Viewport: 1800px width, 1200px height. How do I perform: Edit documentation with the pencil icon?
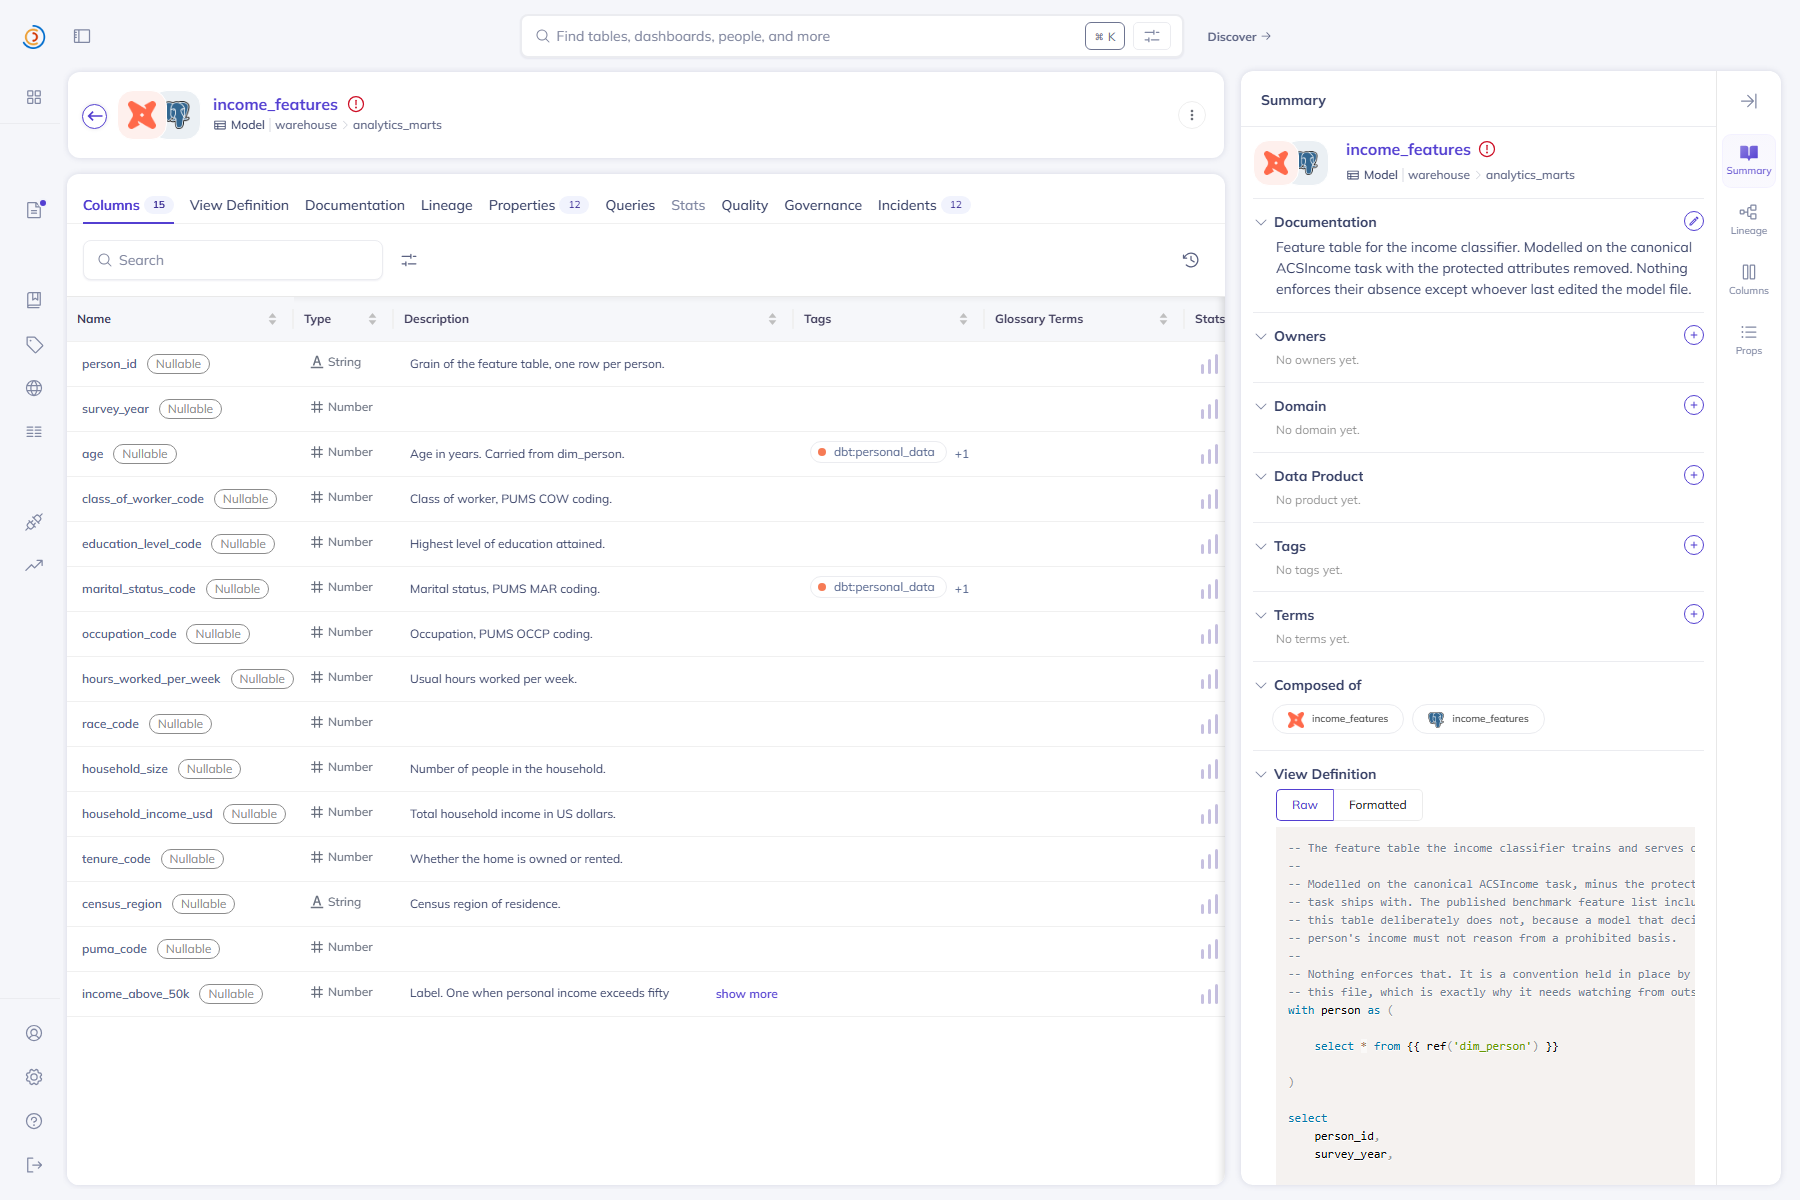coord(1693,221)
